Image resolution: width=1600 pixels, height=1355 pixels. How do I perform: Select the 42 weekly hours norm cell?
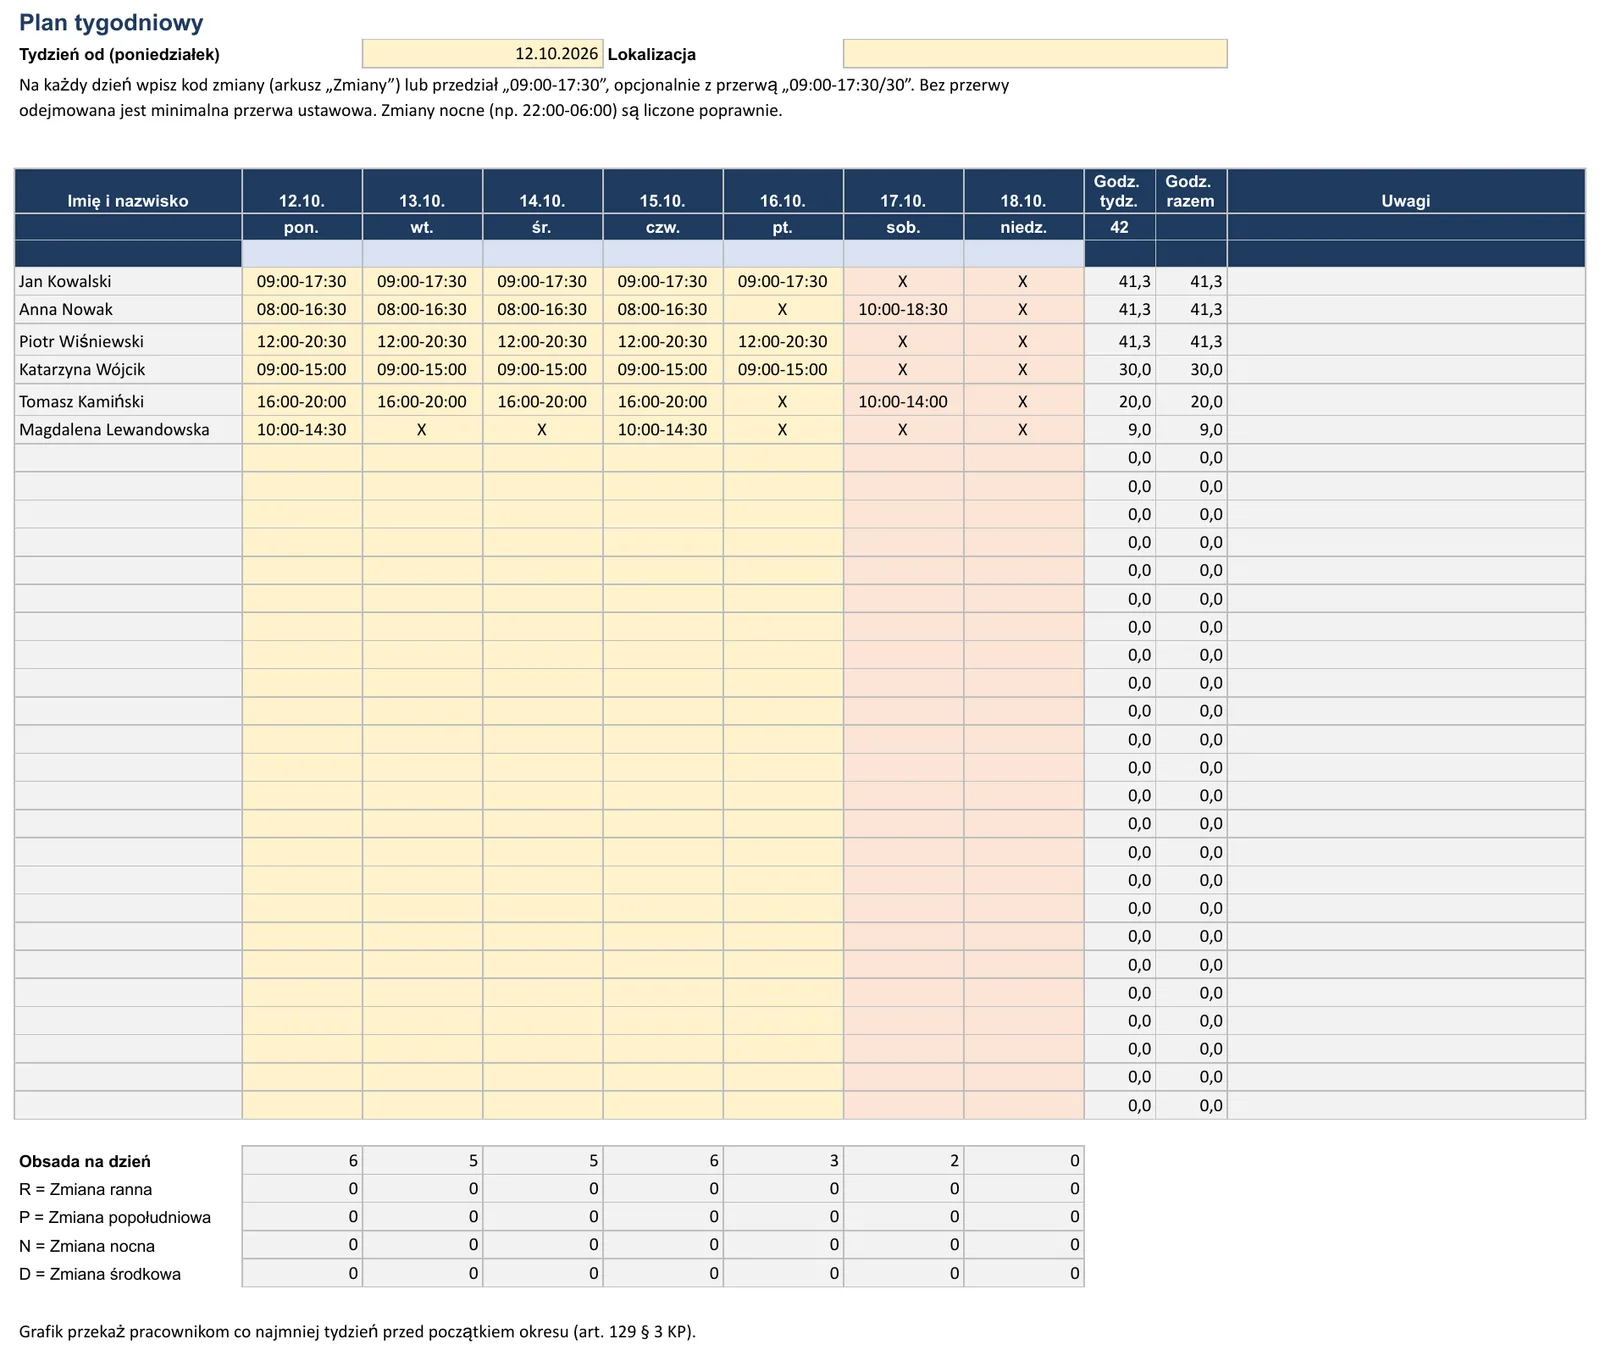point(1119,227)
